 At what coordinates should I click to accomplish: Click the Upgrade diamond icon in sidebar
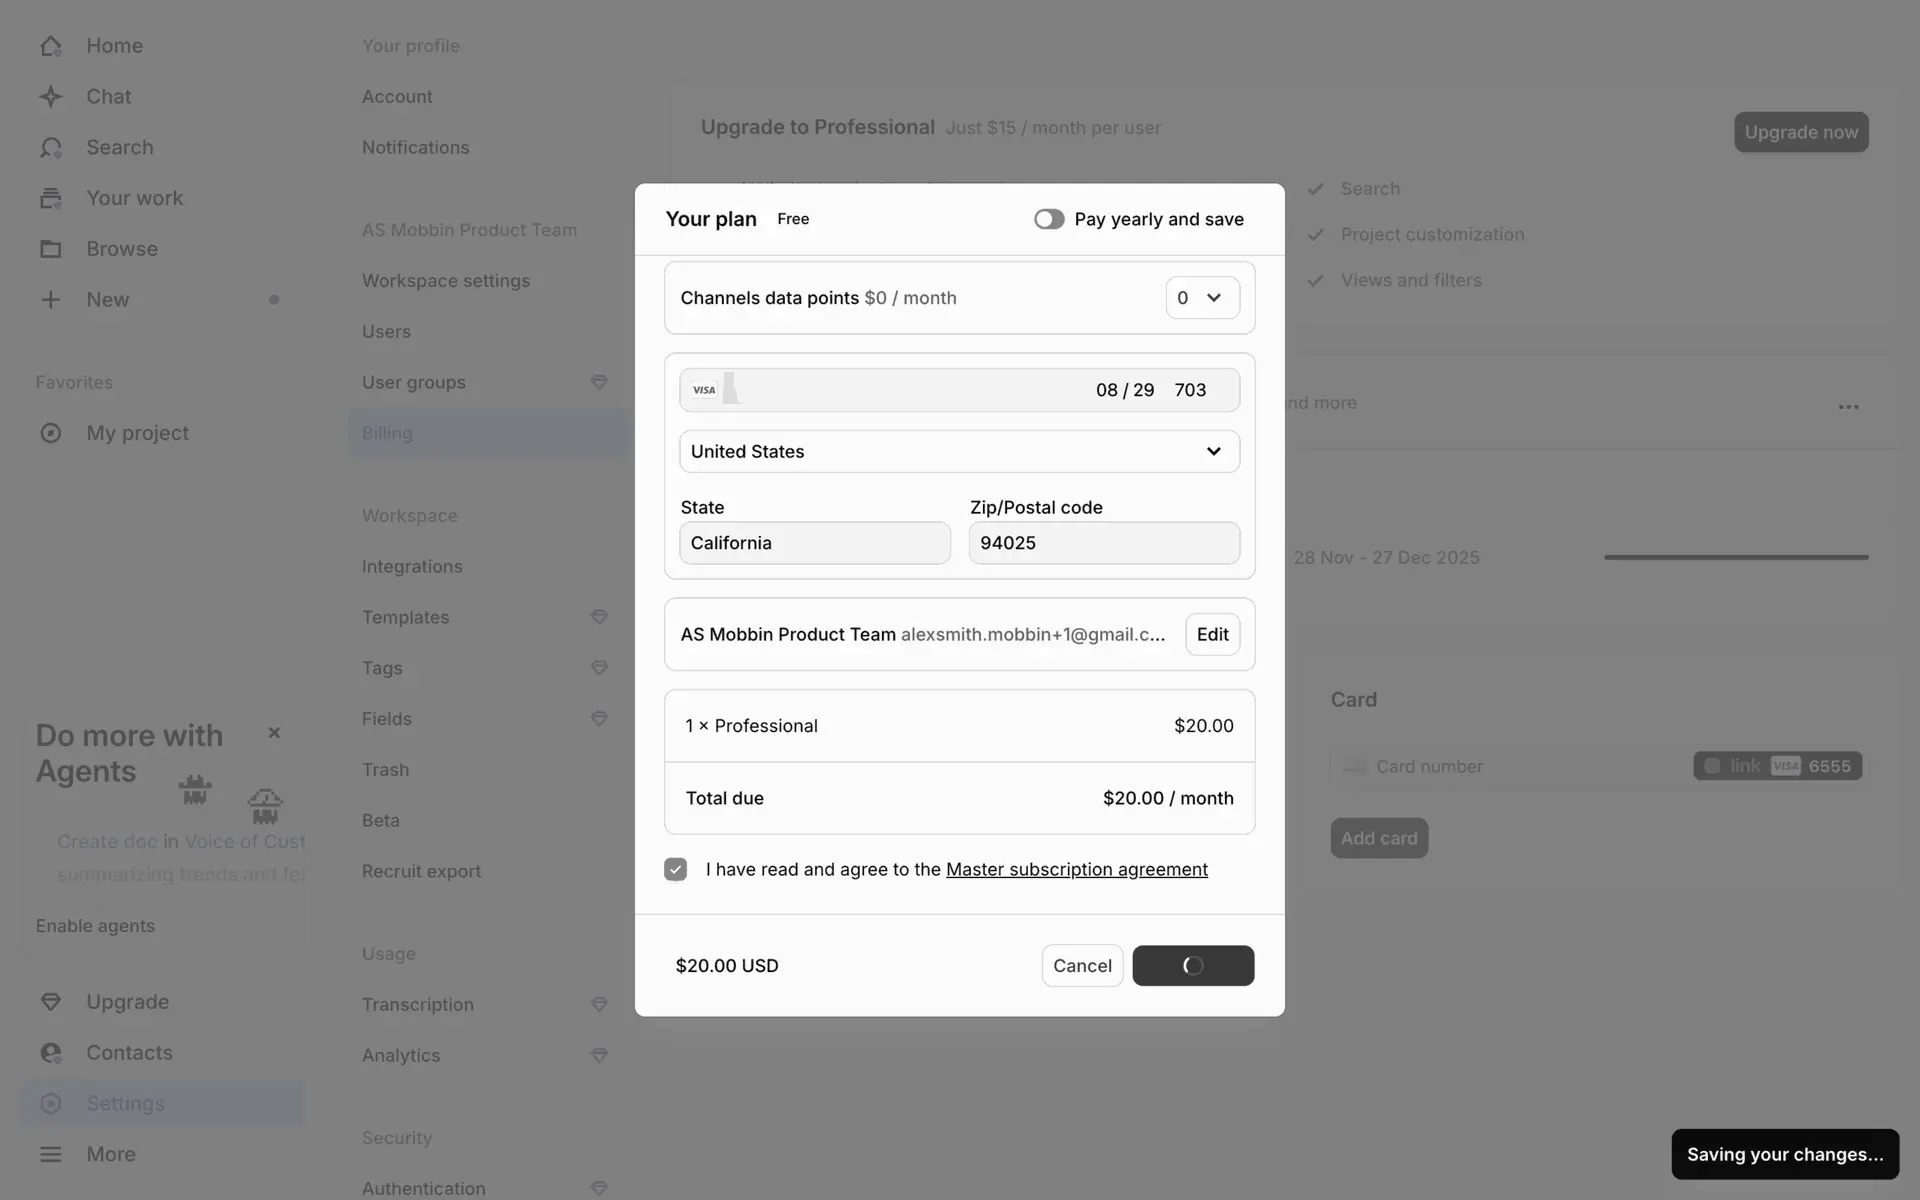click(51, 1002)
